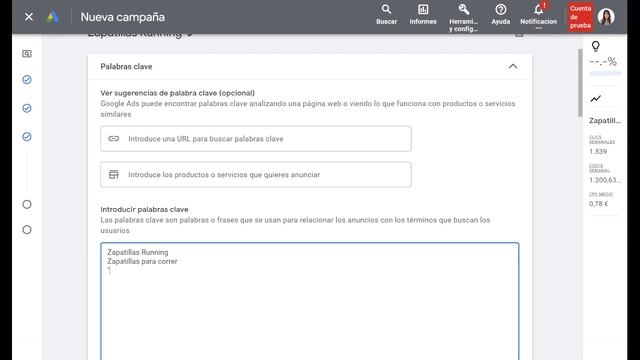The width and height of the screenshot is (640, 360).
Task: Click the 1.539 weekly clicks value
Action: click(x=598, y=151)
